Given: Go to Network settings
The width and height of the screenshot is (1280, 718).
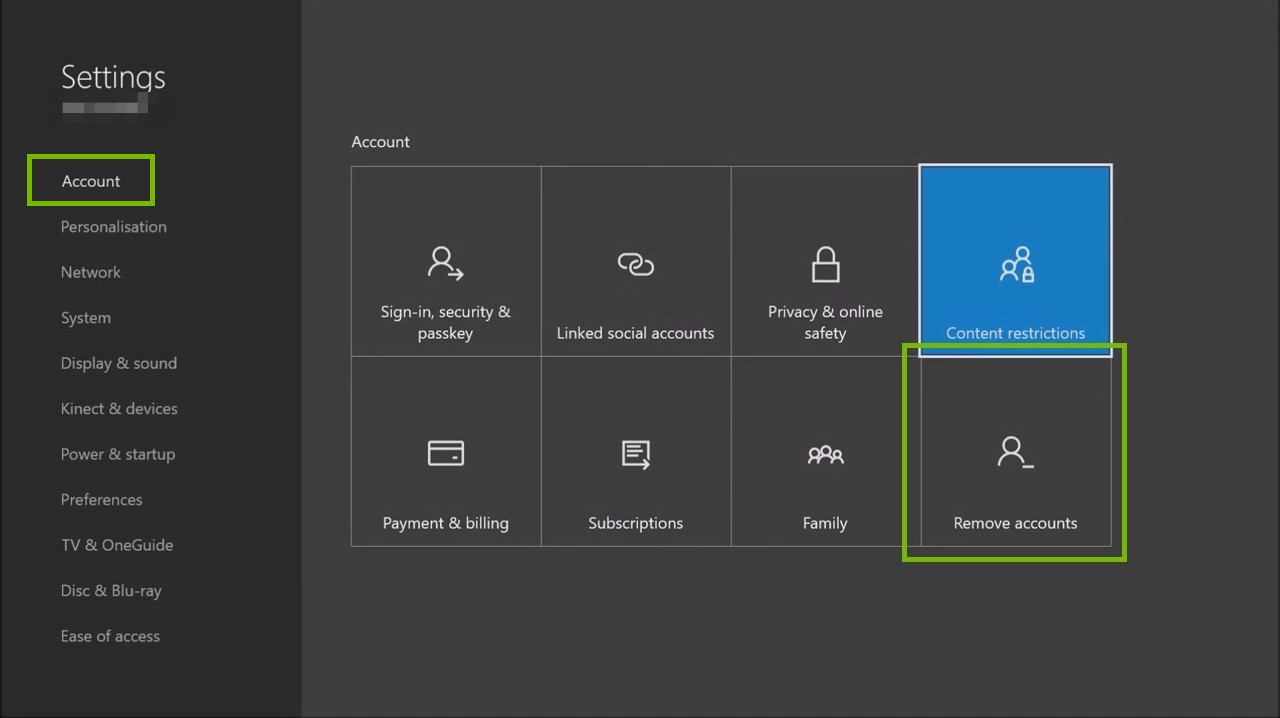Looking at the screenshot, I should coord(91,271).
